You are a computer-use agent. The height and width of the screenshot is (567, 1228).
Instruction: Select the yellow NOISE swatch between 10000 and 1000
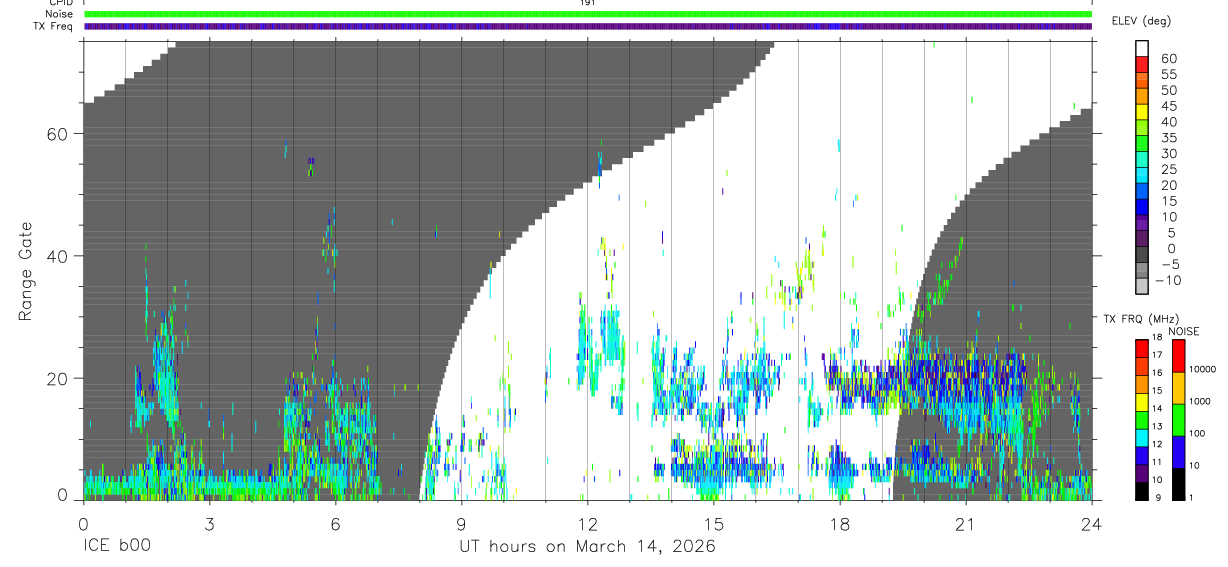tap(1179, 388)
